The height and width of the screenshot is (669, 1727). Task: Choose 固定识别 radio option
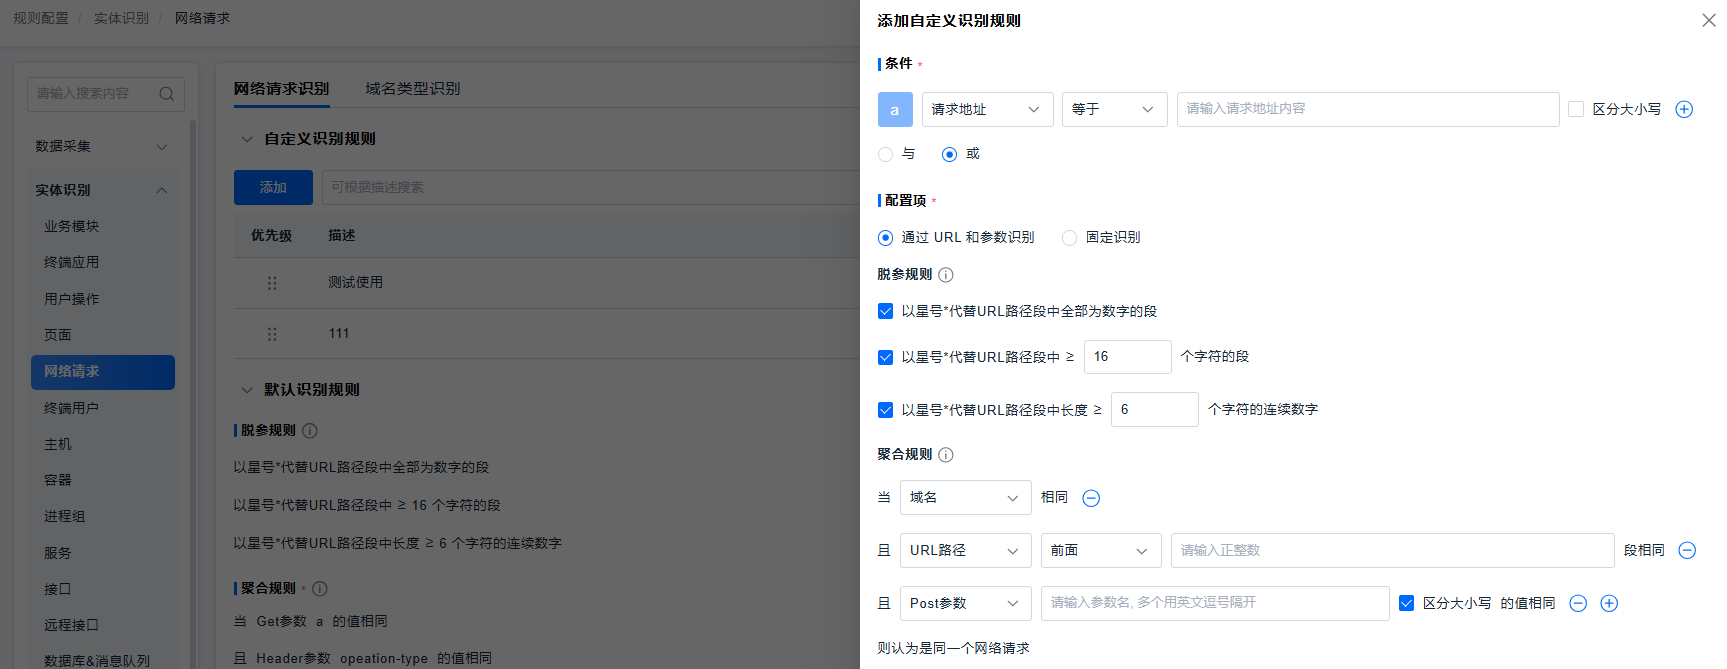click(x=1069, y=238)
